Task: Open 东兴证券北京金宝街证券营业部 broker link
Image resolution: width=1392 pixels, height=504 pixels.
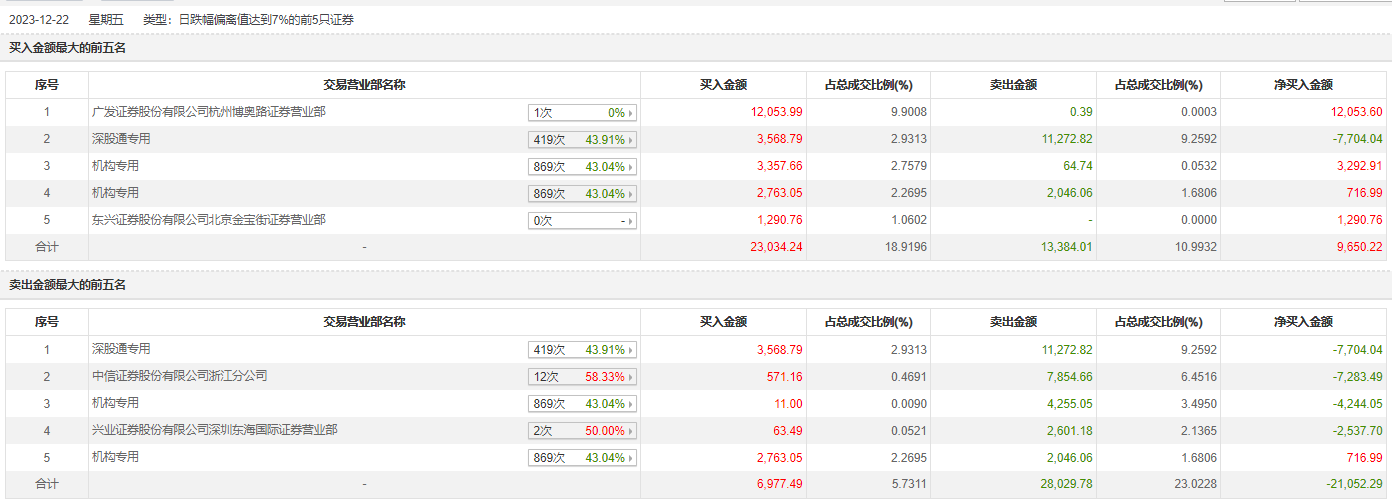Action: click(208, 220)
